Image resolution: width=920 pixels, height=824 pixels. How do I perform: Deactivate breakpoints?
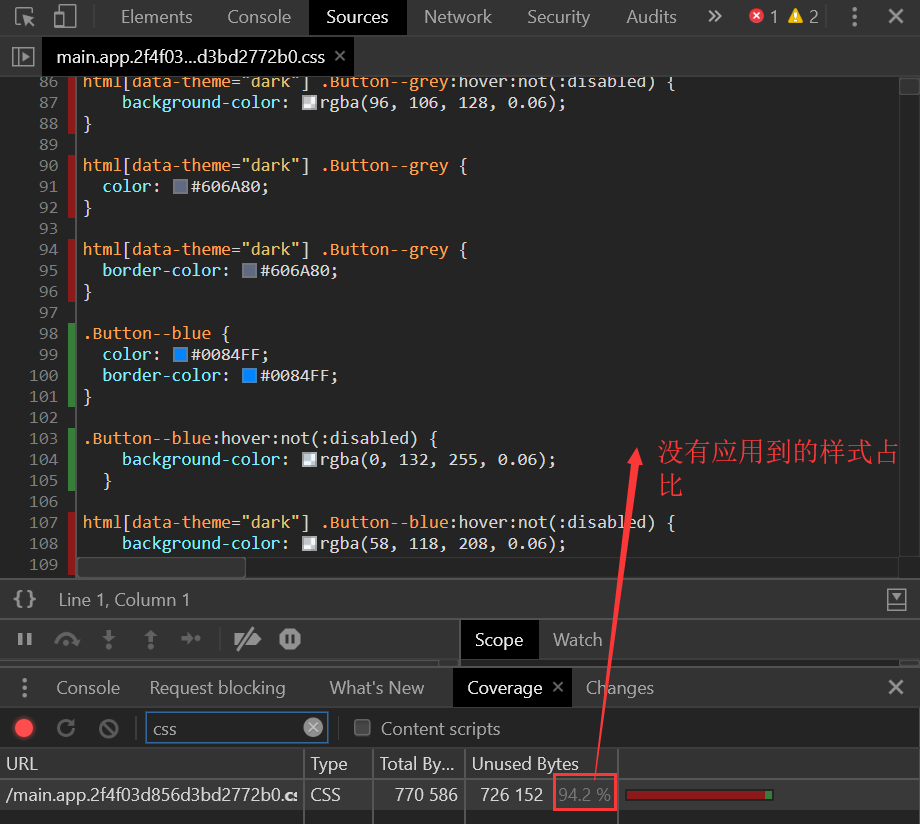coord(247,639)
